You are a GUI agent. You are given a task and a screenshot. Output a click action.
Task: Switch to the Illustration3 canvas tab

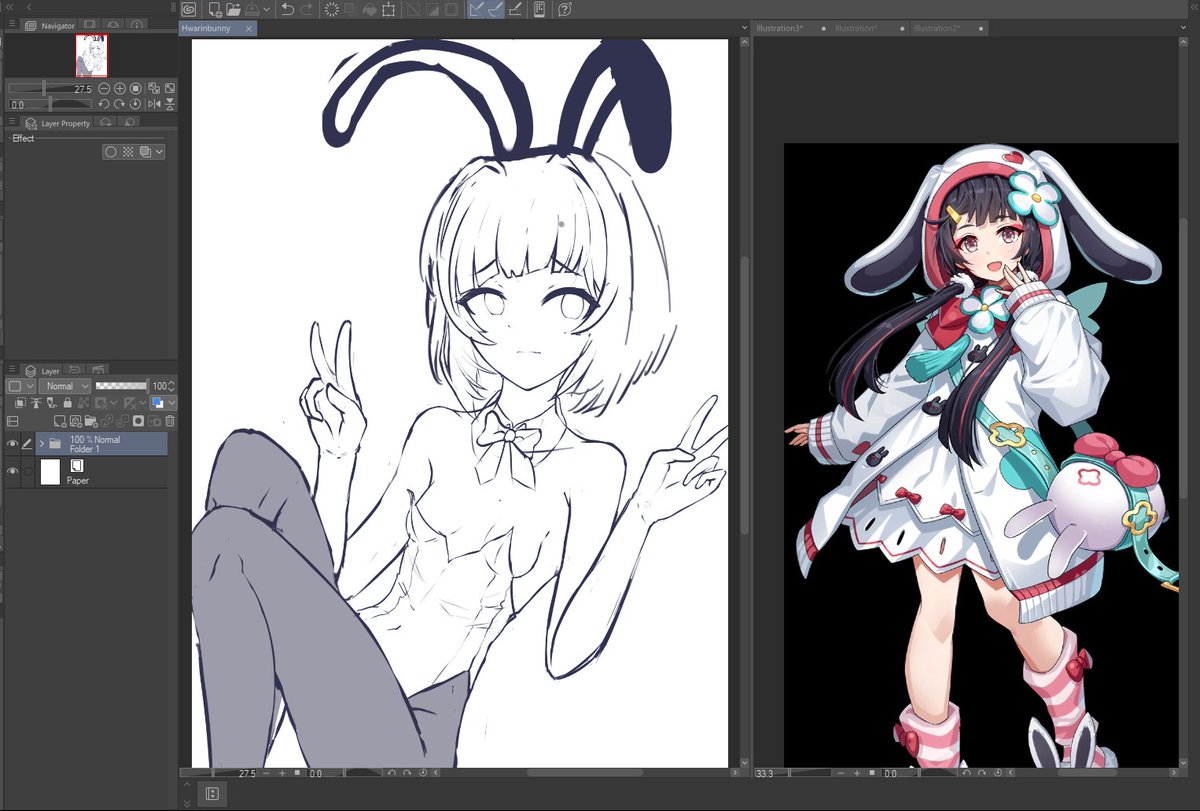[x=782, y=28]
